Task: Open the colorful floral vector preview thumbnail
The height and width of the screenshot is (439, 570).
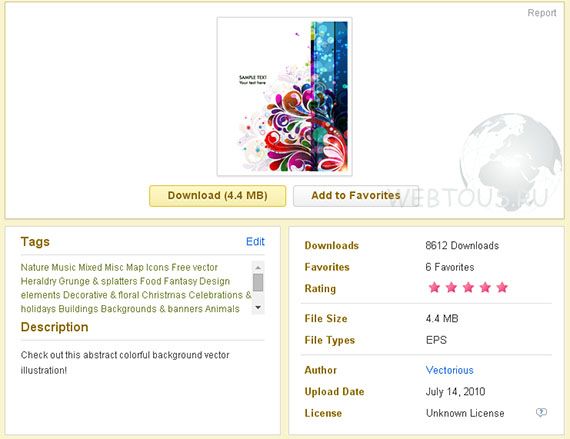Action: (285, 97)
